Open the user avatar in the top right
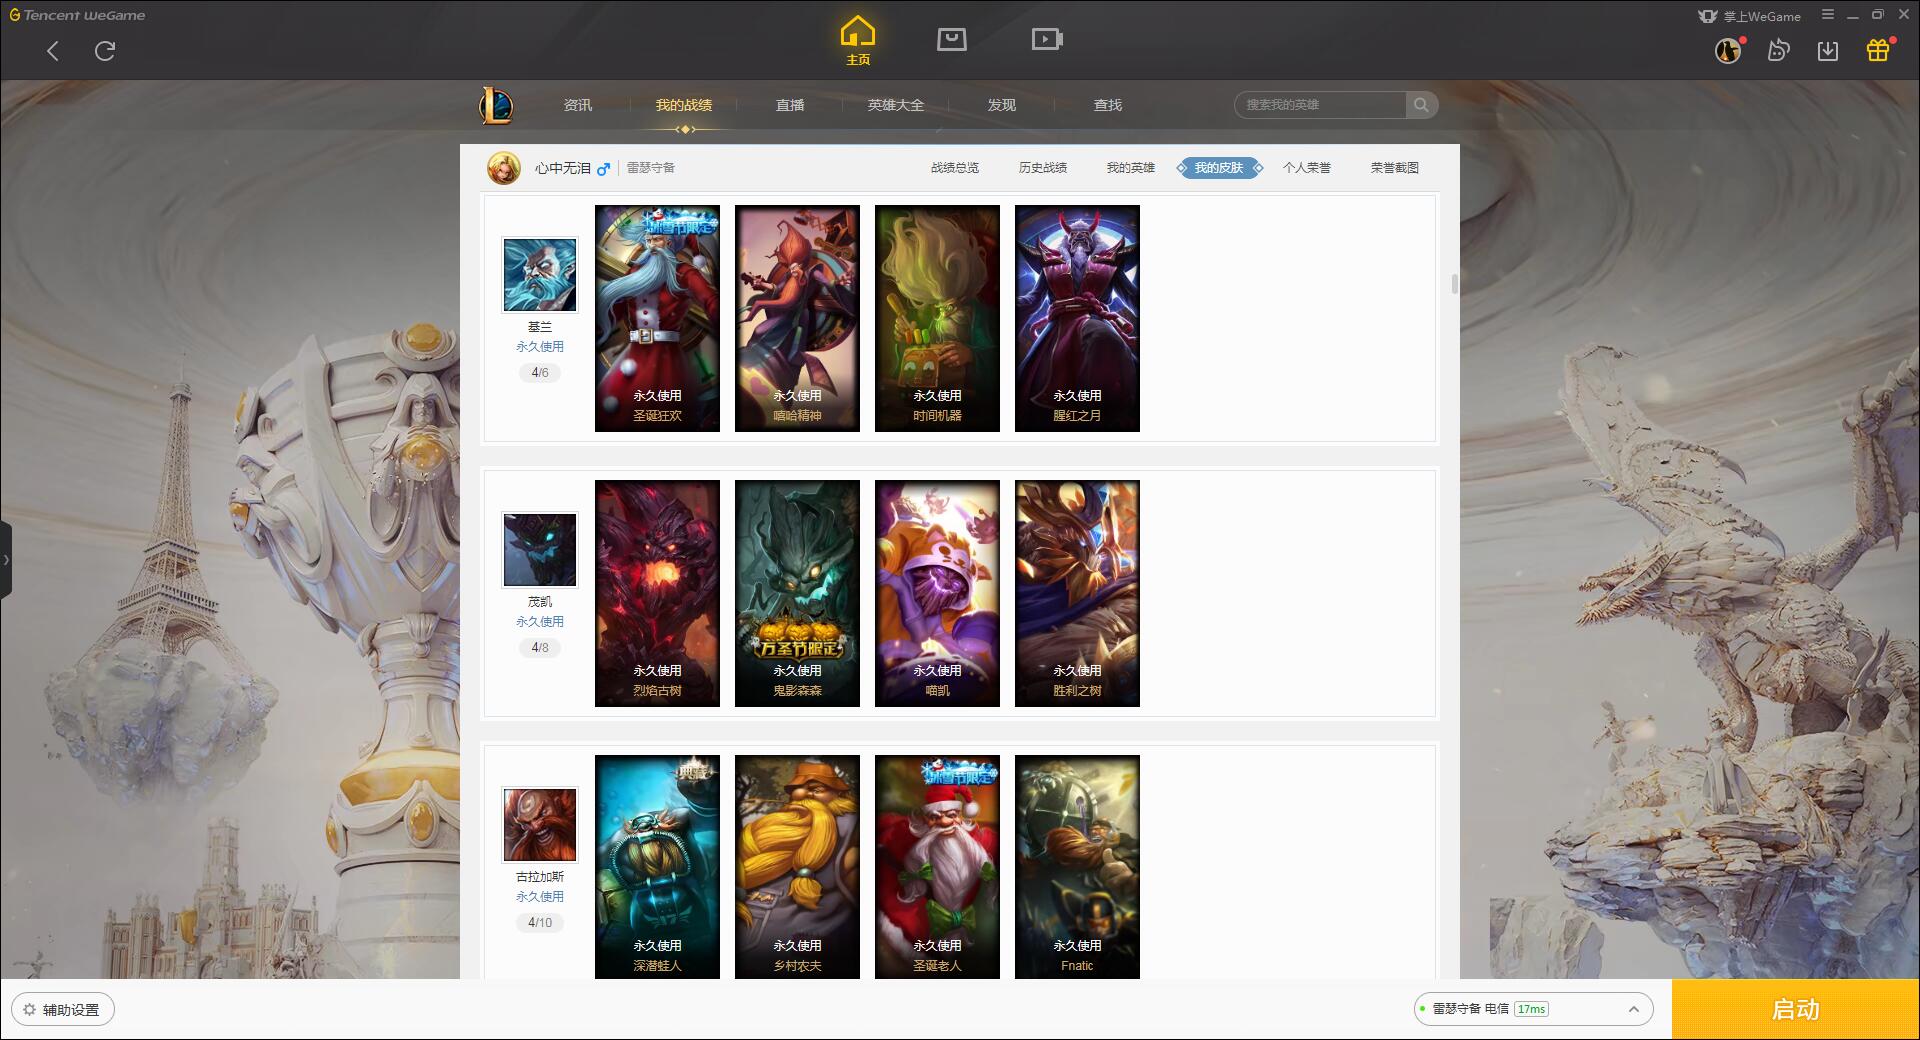The width and height of the screenshot is (1920, 1040). (1728, 51)
